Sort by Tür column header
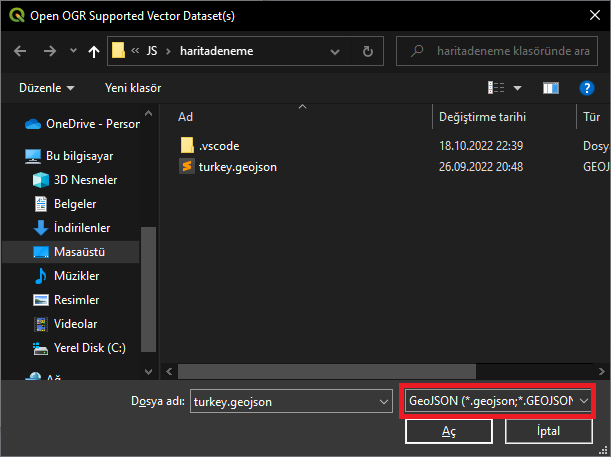The image size is (611, 457). 591,117
